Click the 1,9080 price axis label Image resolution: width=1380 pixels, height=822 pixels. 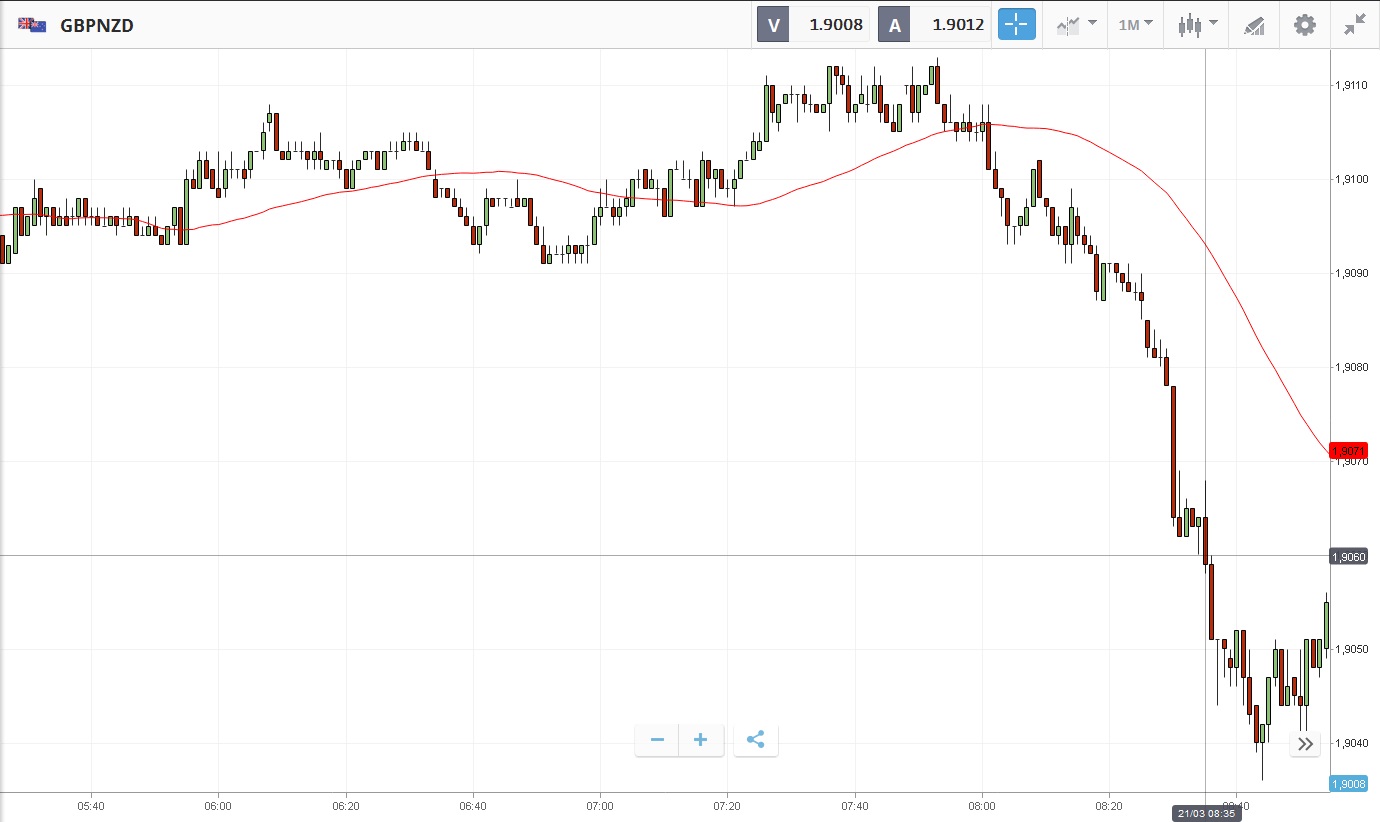[x=1351, y=368]
